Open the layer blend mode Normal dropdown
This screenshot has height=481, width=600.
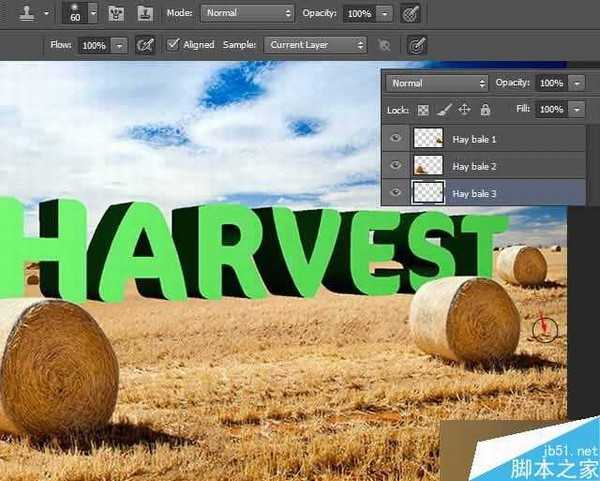(x=437, y=83)
